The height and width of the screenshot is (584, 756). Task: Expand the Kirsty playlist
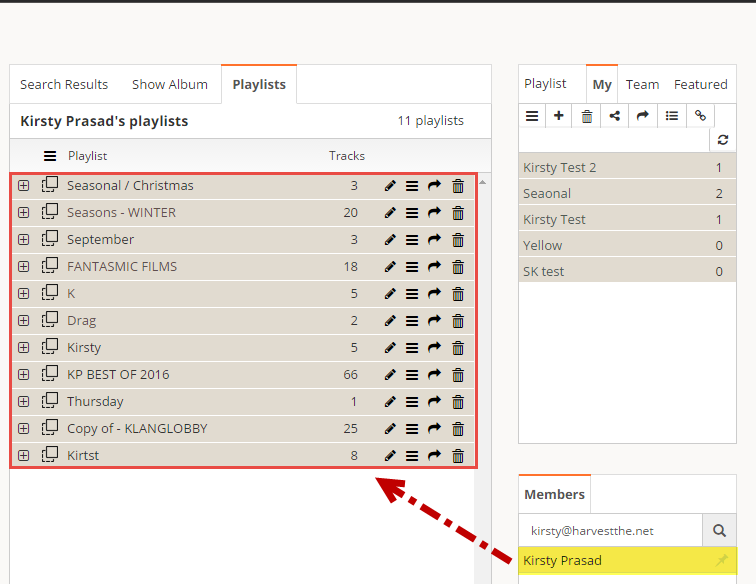point(23,348)
